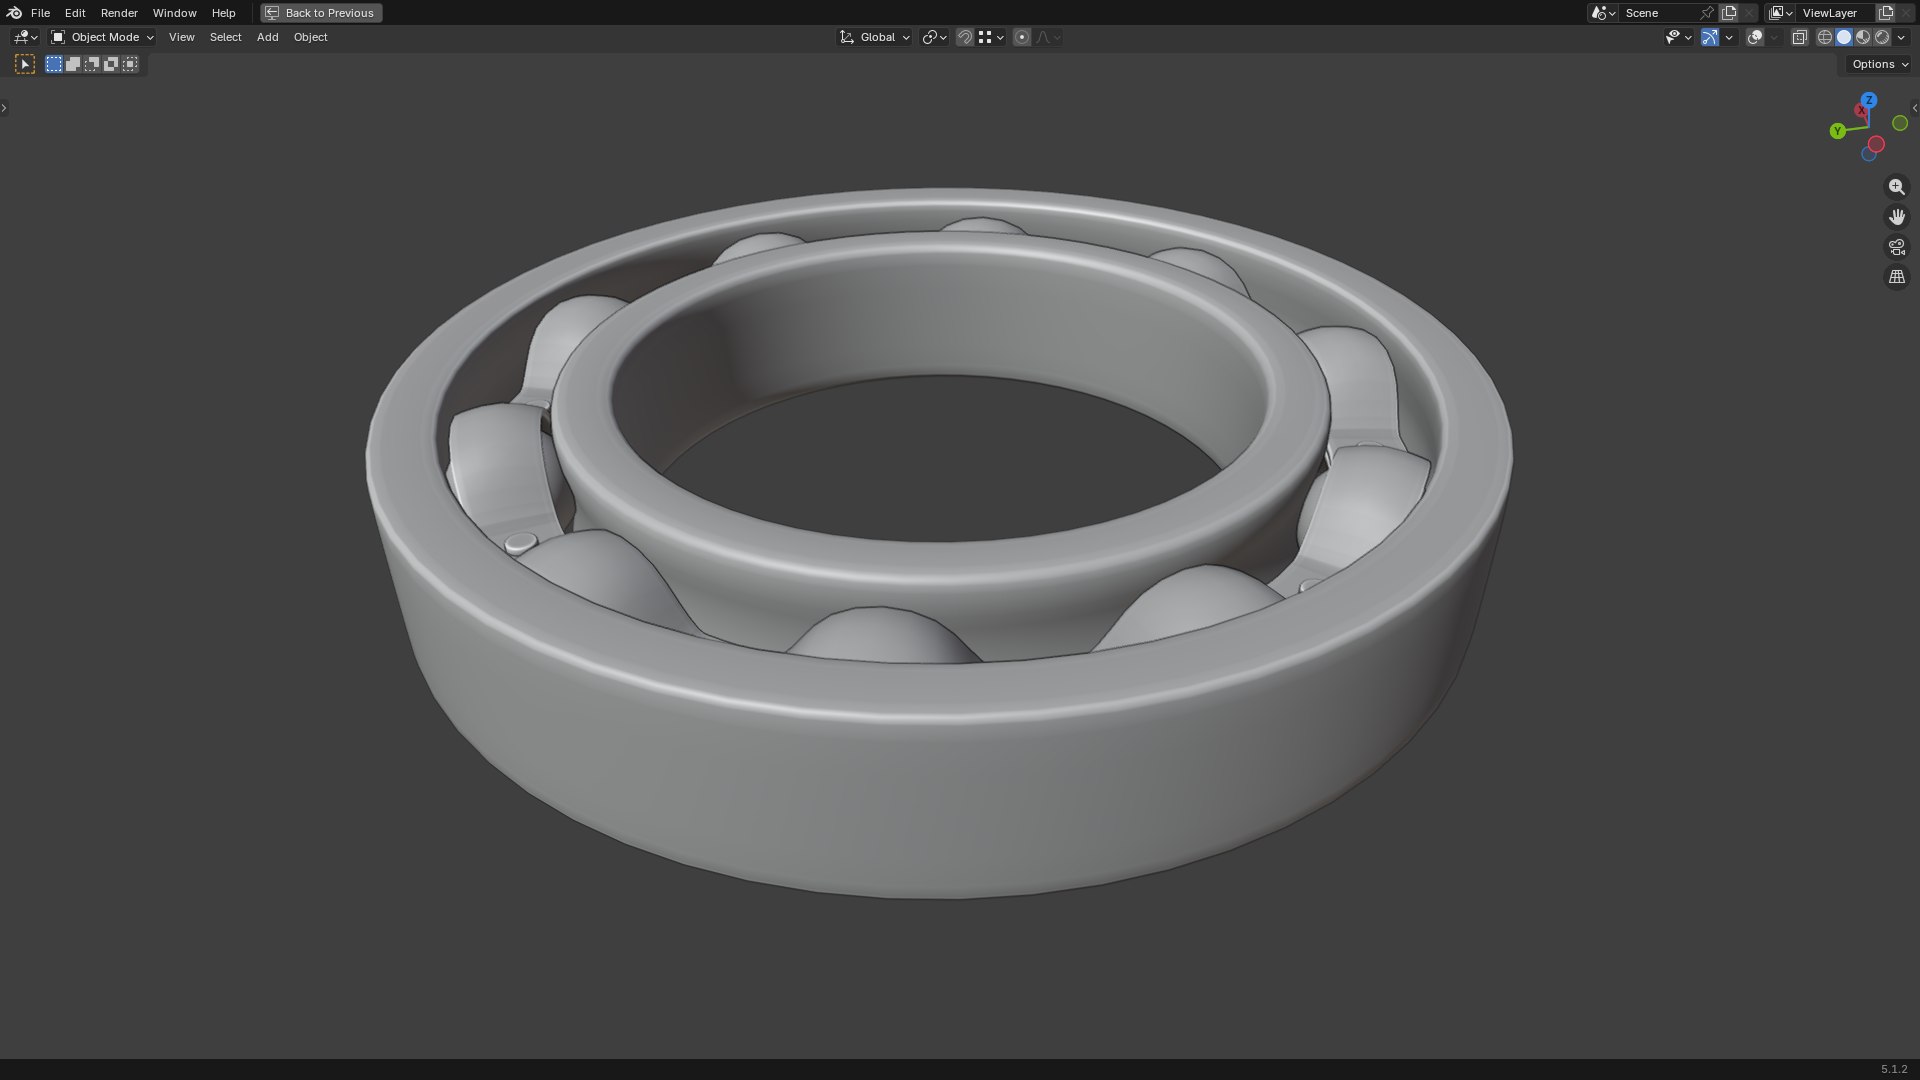Click New Scene copy icon
This screenshot has height=1080, width=1920.
[x=1729, y=13]
